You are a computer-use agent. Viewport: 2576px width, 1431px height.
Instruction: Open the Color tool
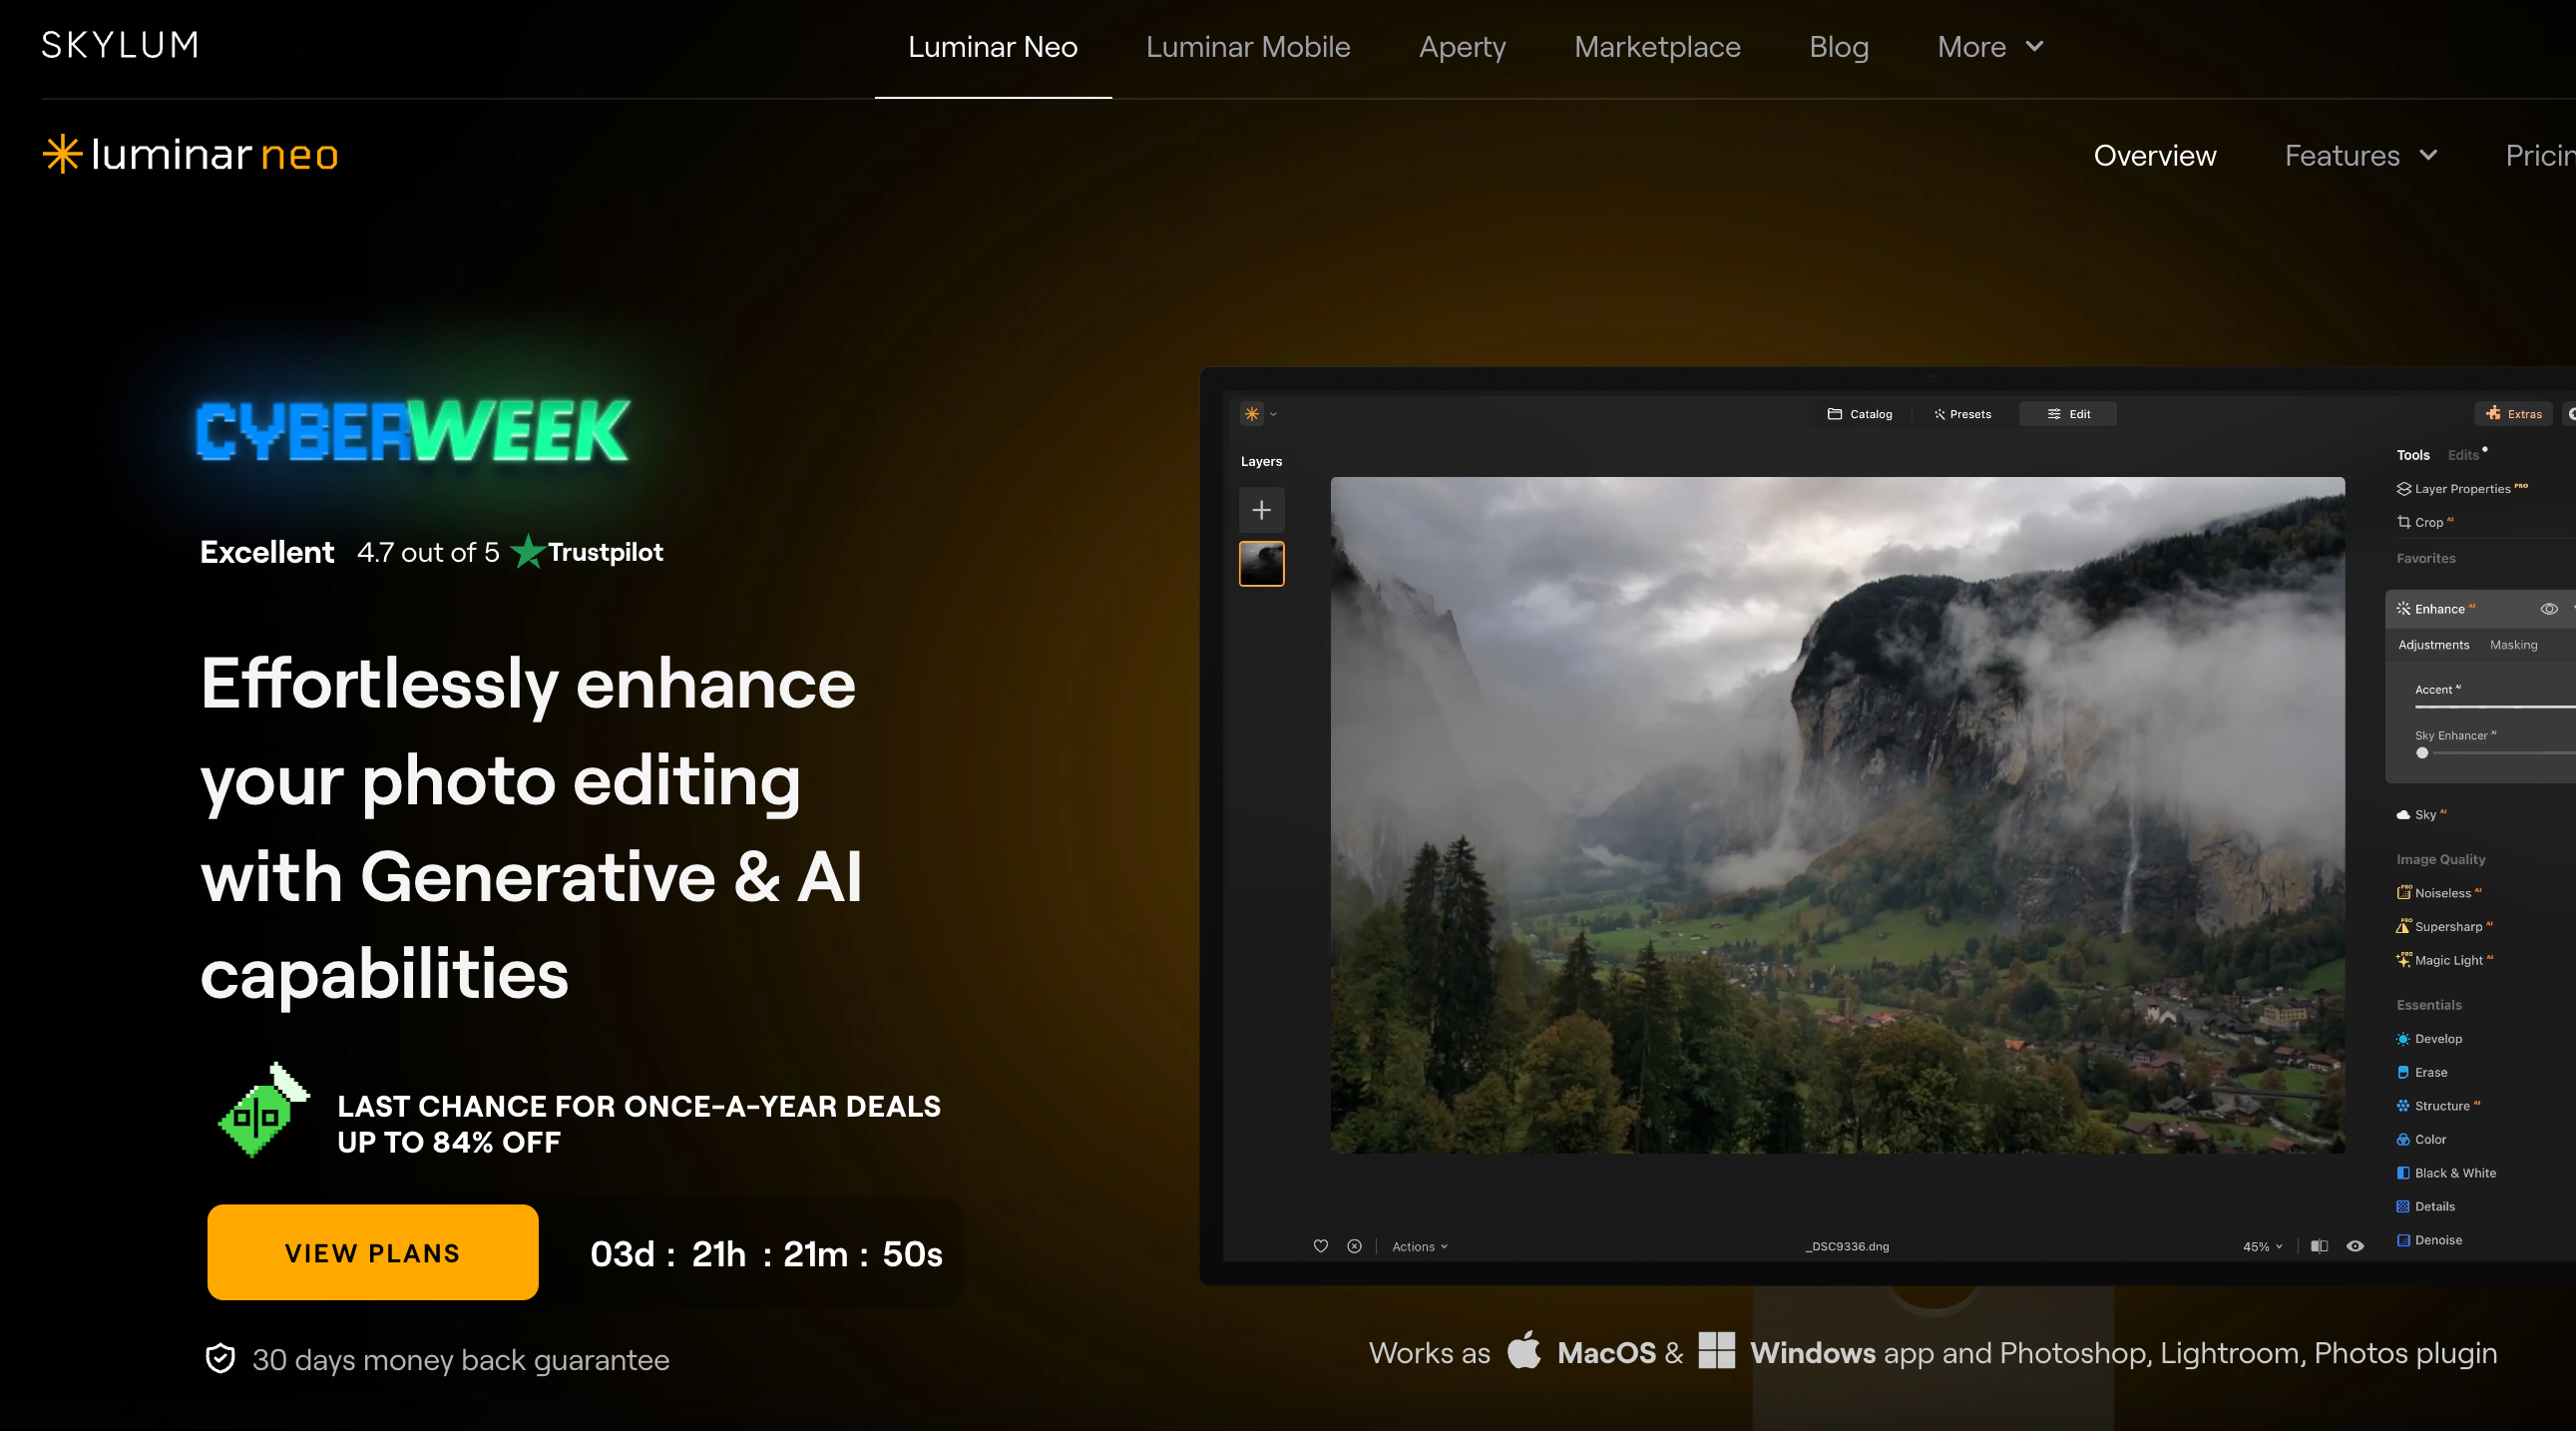pyautogui.click(x=2421, y=1139)
